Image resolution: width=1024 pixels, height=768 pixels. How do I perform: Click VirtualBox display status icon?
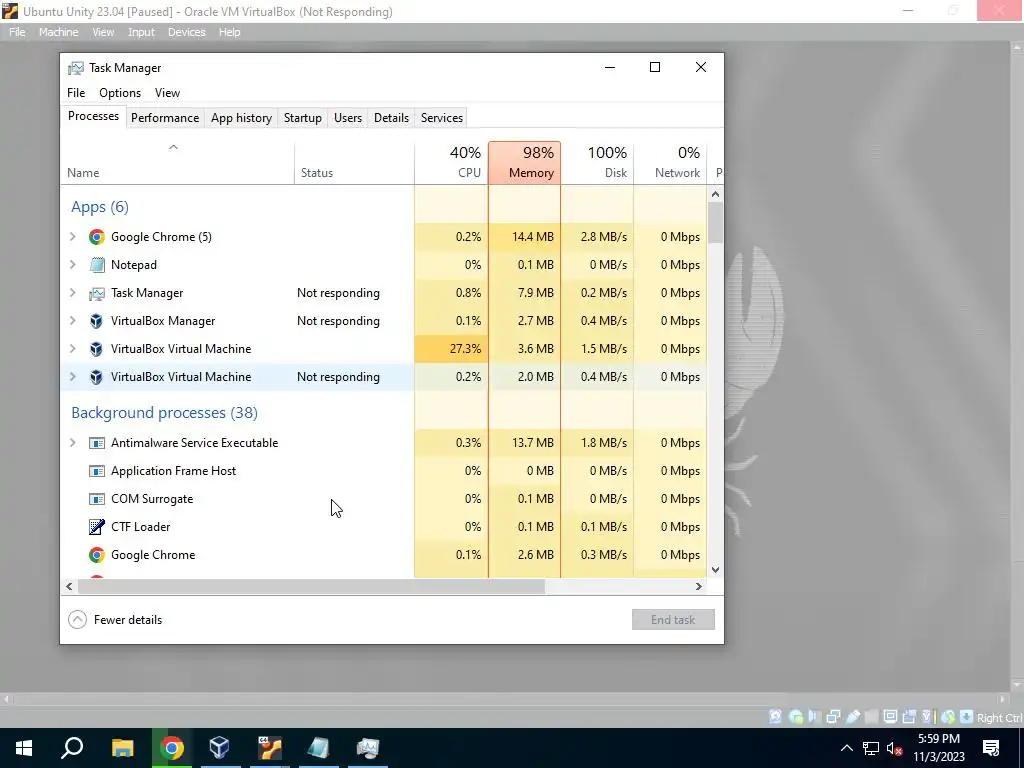(890, 717)
